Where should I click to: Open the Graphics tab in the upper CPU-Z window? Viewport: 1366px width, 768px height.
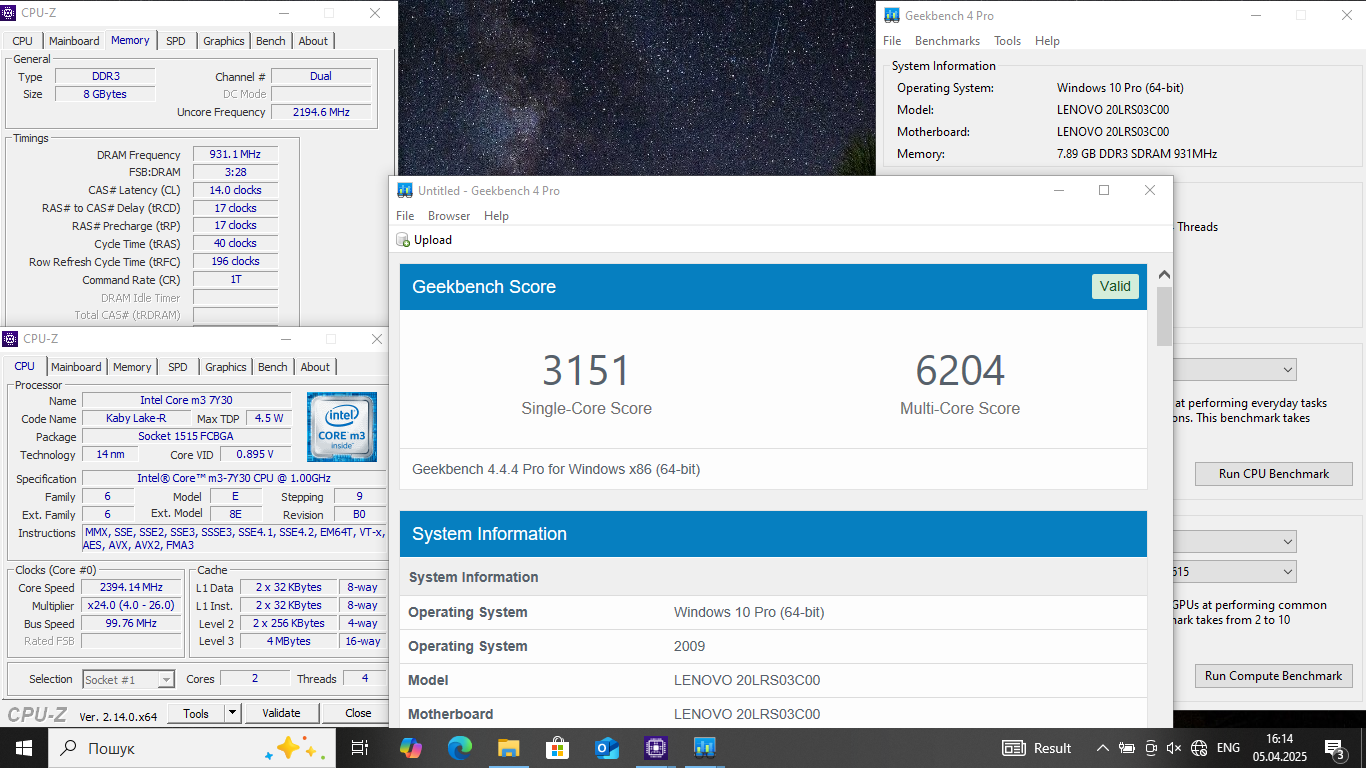tap(224, 41)
